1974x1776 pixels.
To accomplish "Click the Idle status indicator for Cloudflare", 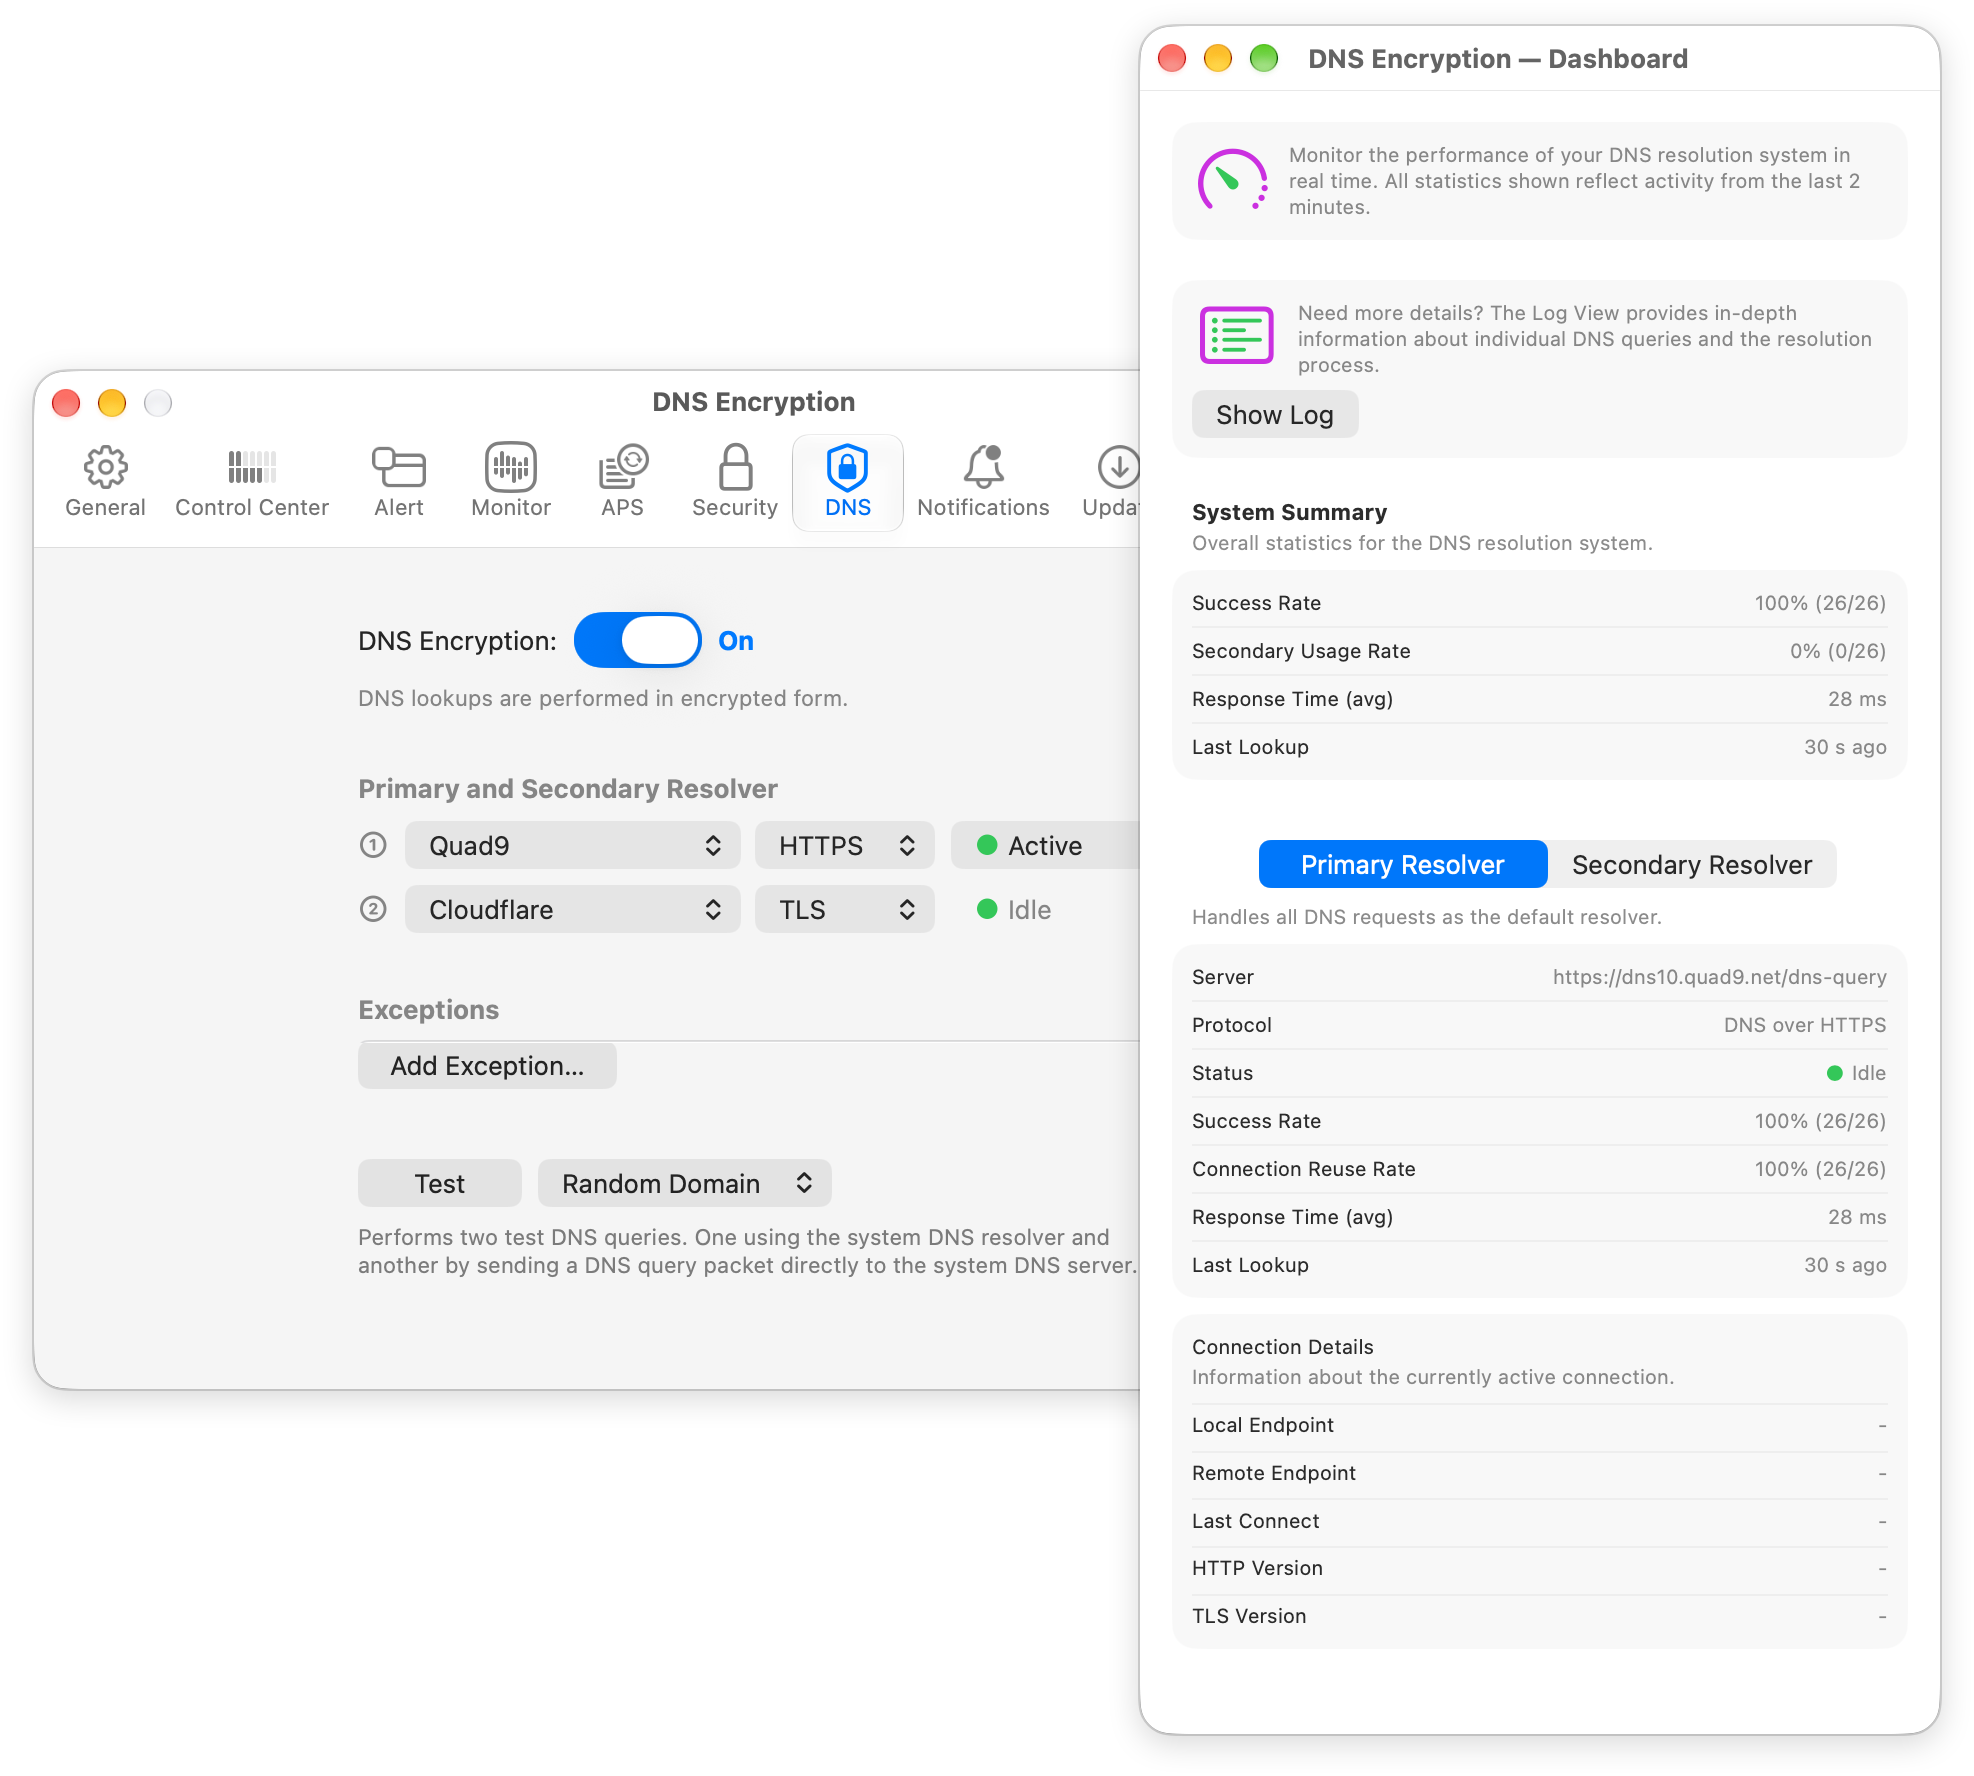I will coord(1014,910).
